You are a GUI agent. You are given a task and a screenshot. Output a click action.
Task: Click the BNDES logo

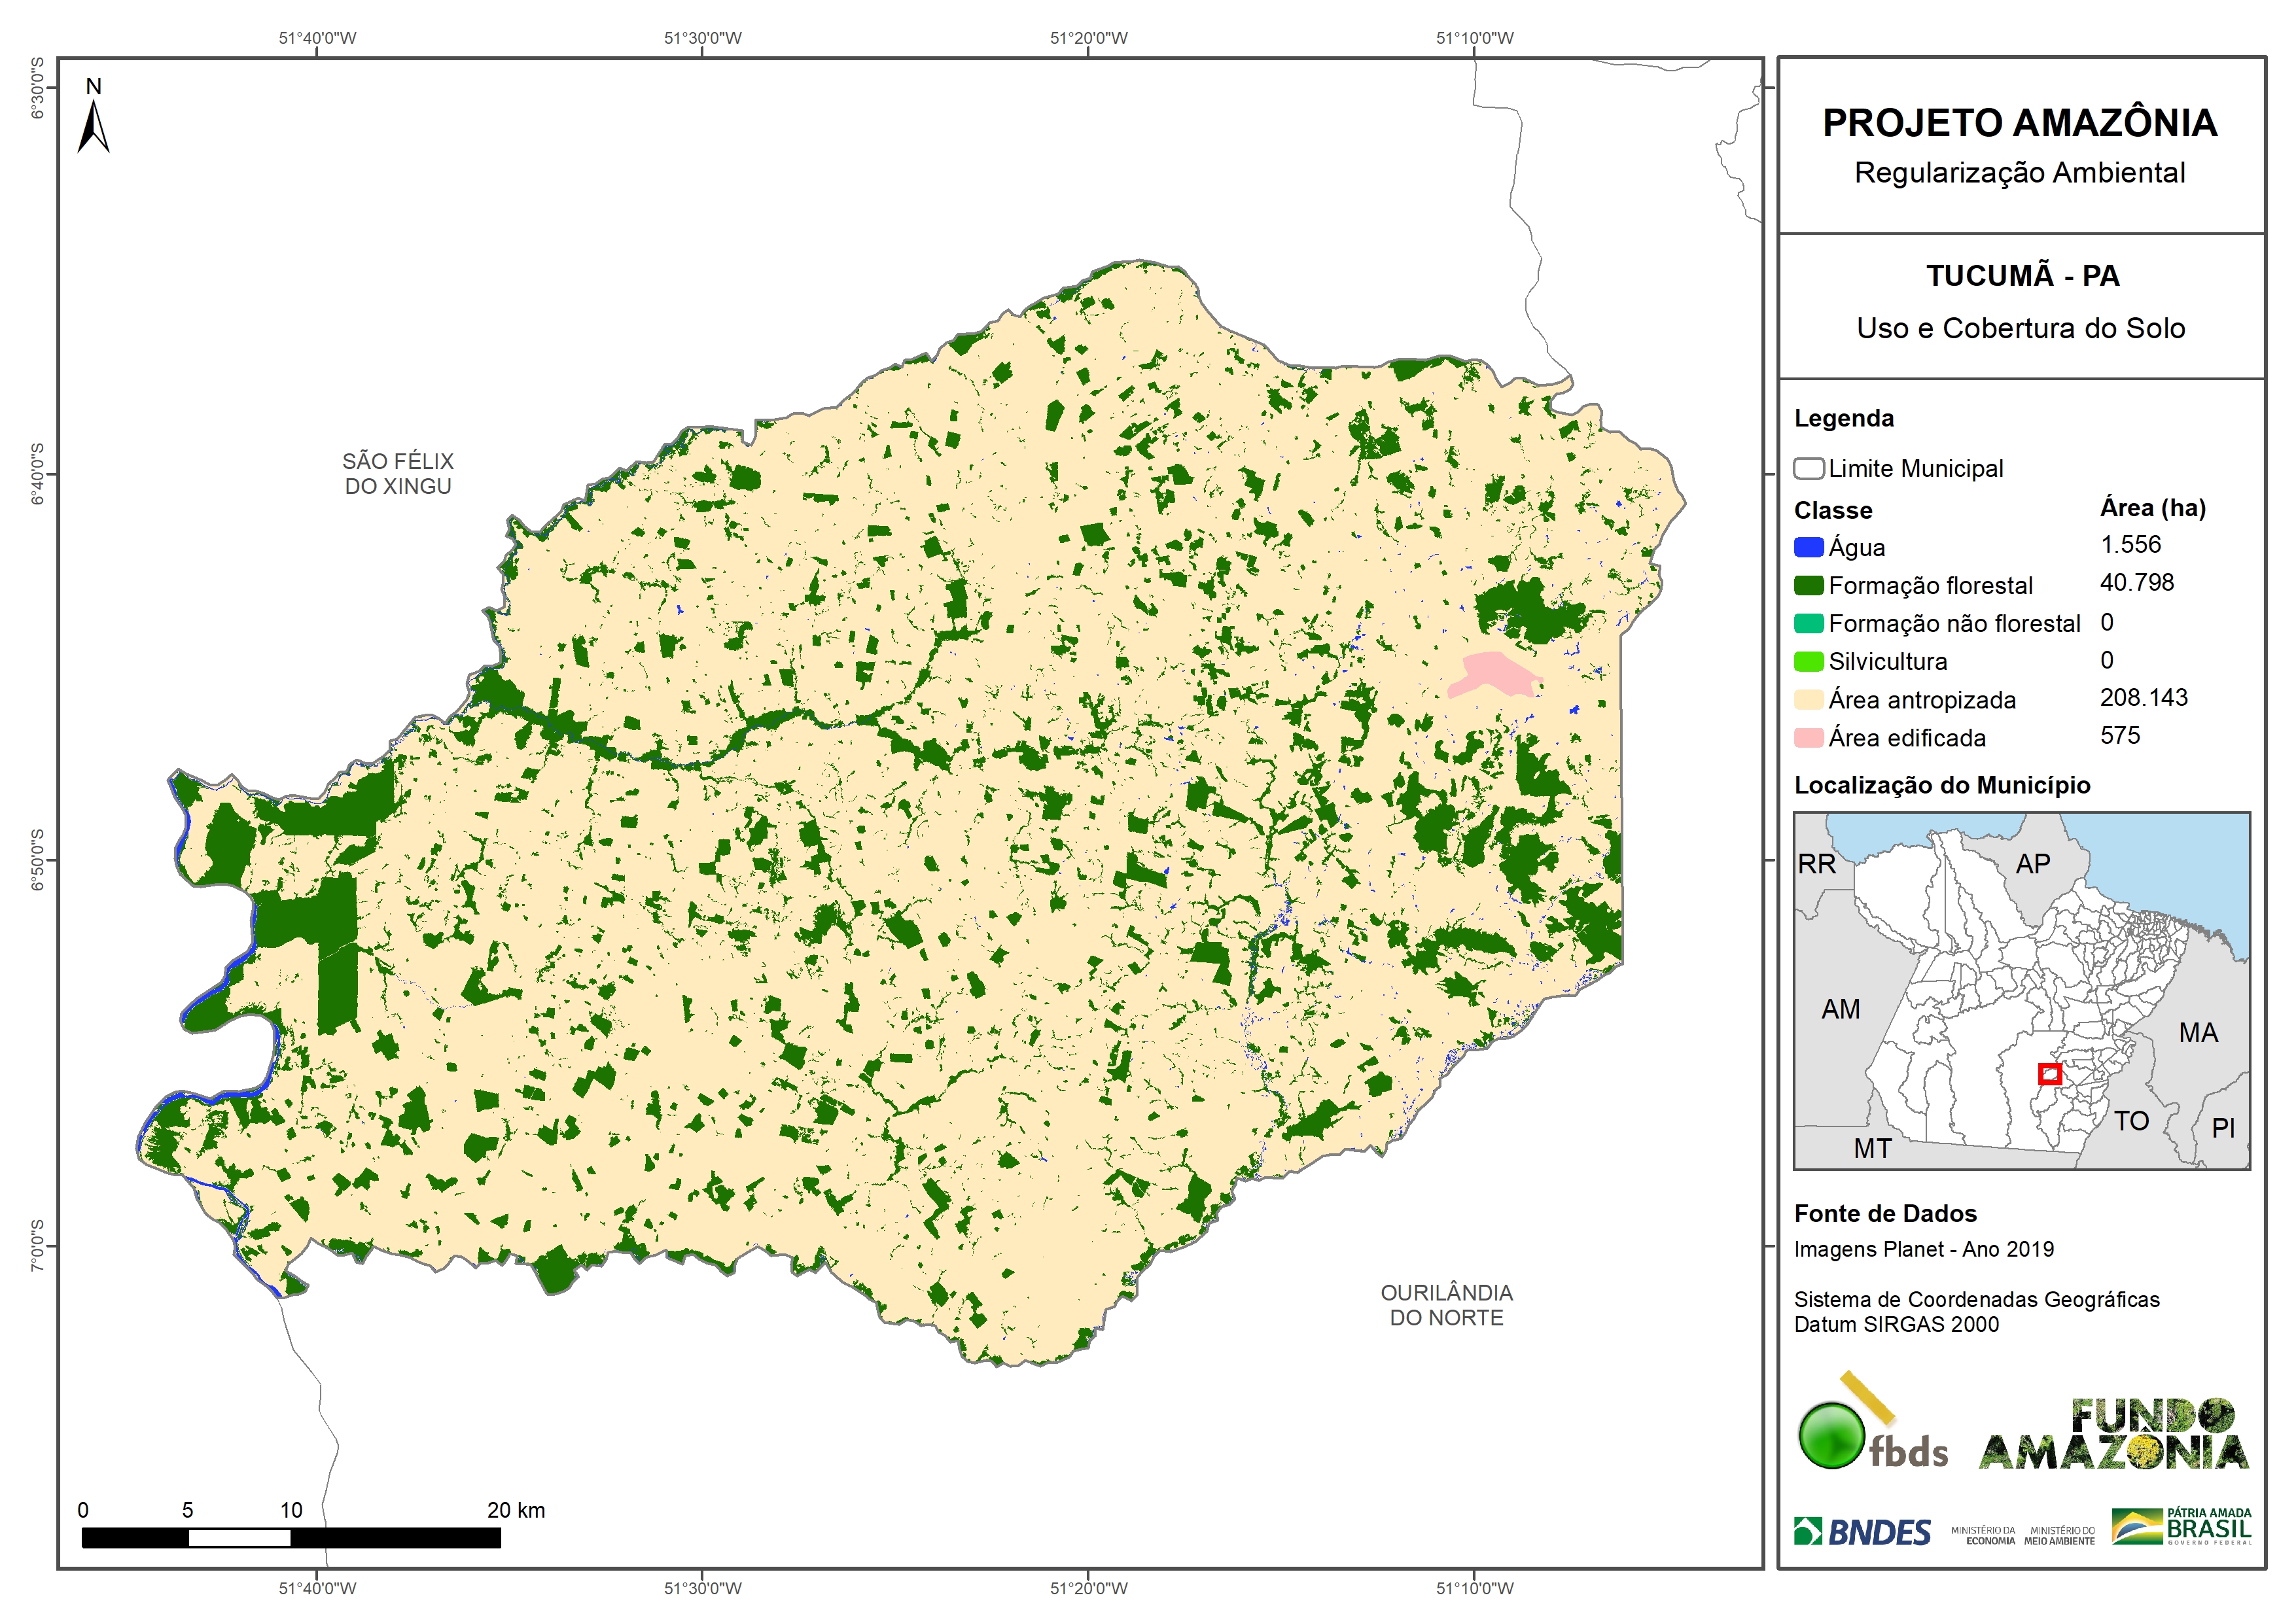pyautogui.click(x=1862, y=1531)
